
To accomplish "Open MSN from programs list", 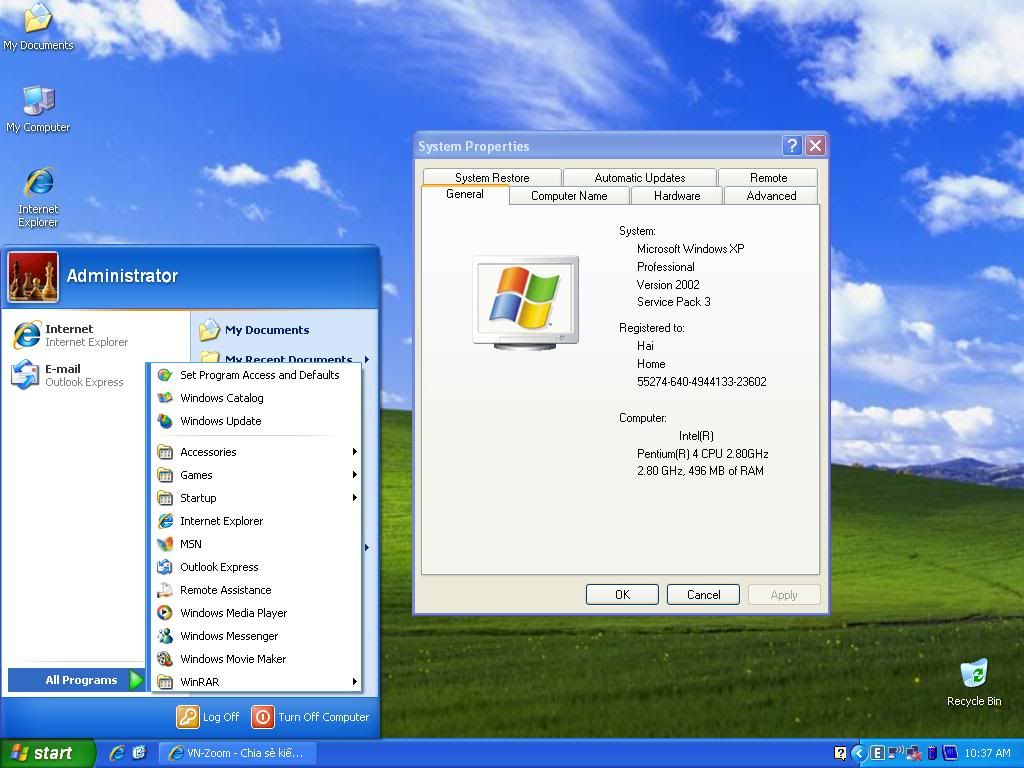I will tap(257, 544).
